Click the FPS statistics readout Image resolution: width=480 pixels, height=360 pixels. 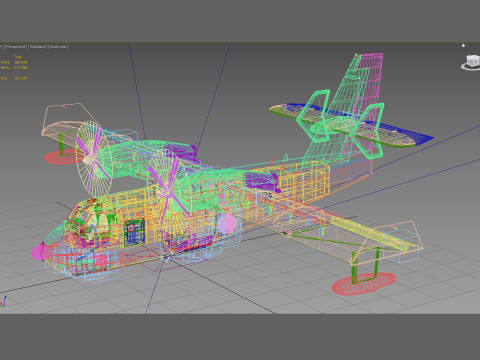click(x=14, y=78)
